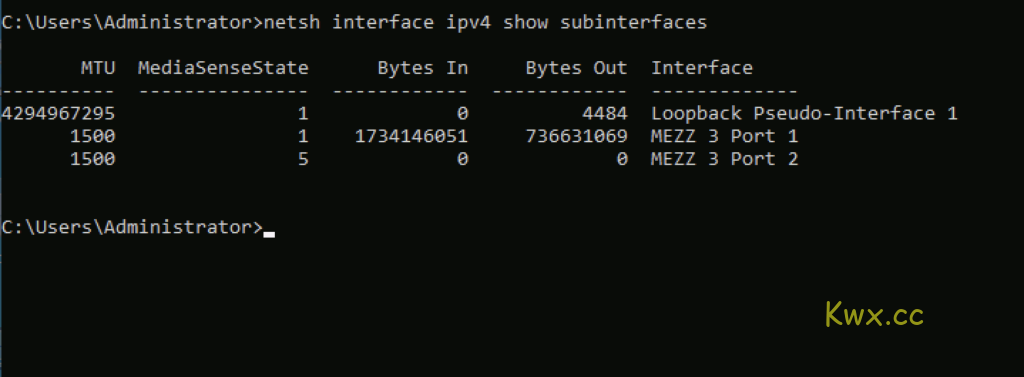This screenshot has height=377, width=1024.
Task: Click the second C:\Users\Administrator prompt
Action: (131, 227)
